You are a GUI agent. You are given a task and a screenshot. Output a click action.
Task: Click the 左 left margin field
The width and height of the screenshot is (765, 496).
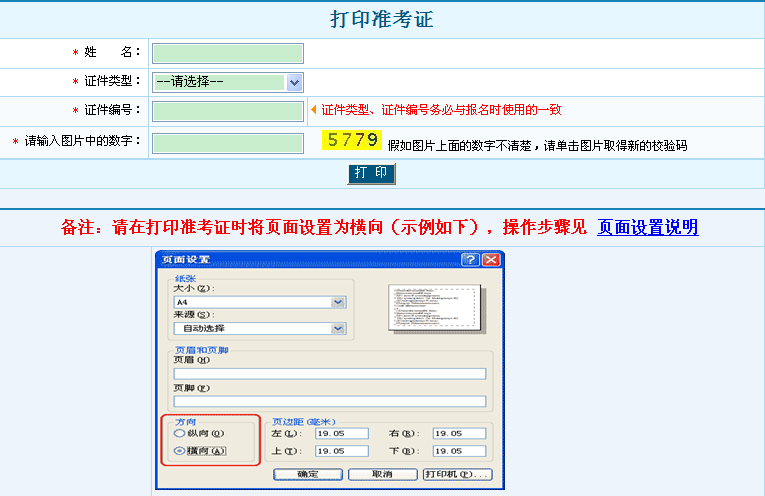(342, 434)
